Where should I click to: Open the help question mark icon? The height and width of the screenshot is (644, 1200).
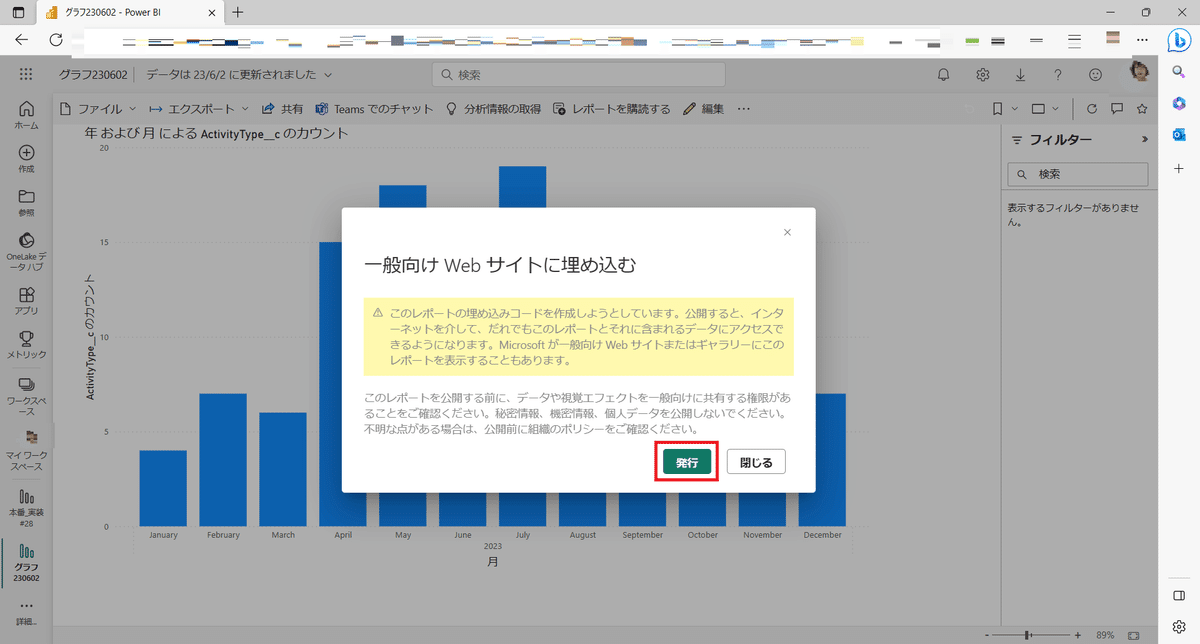(x=1058, y=75)
